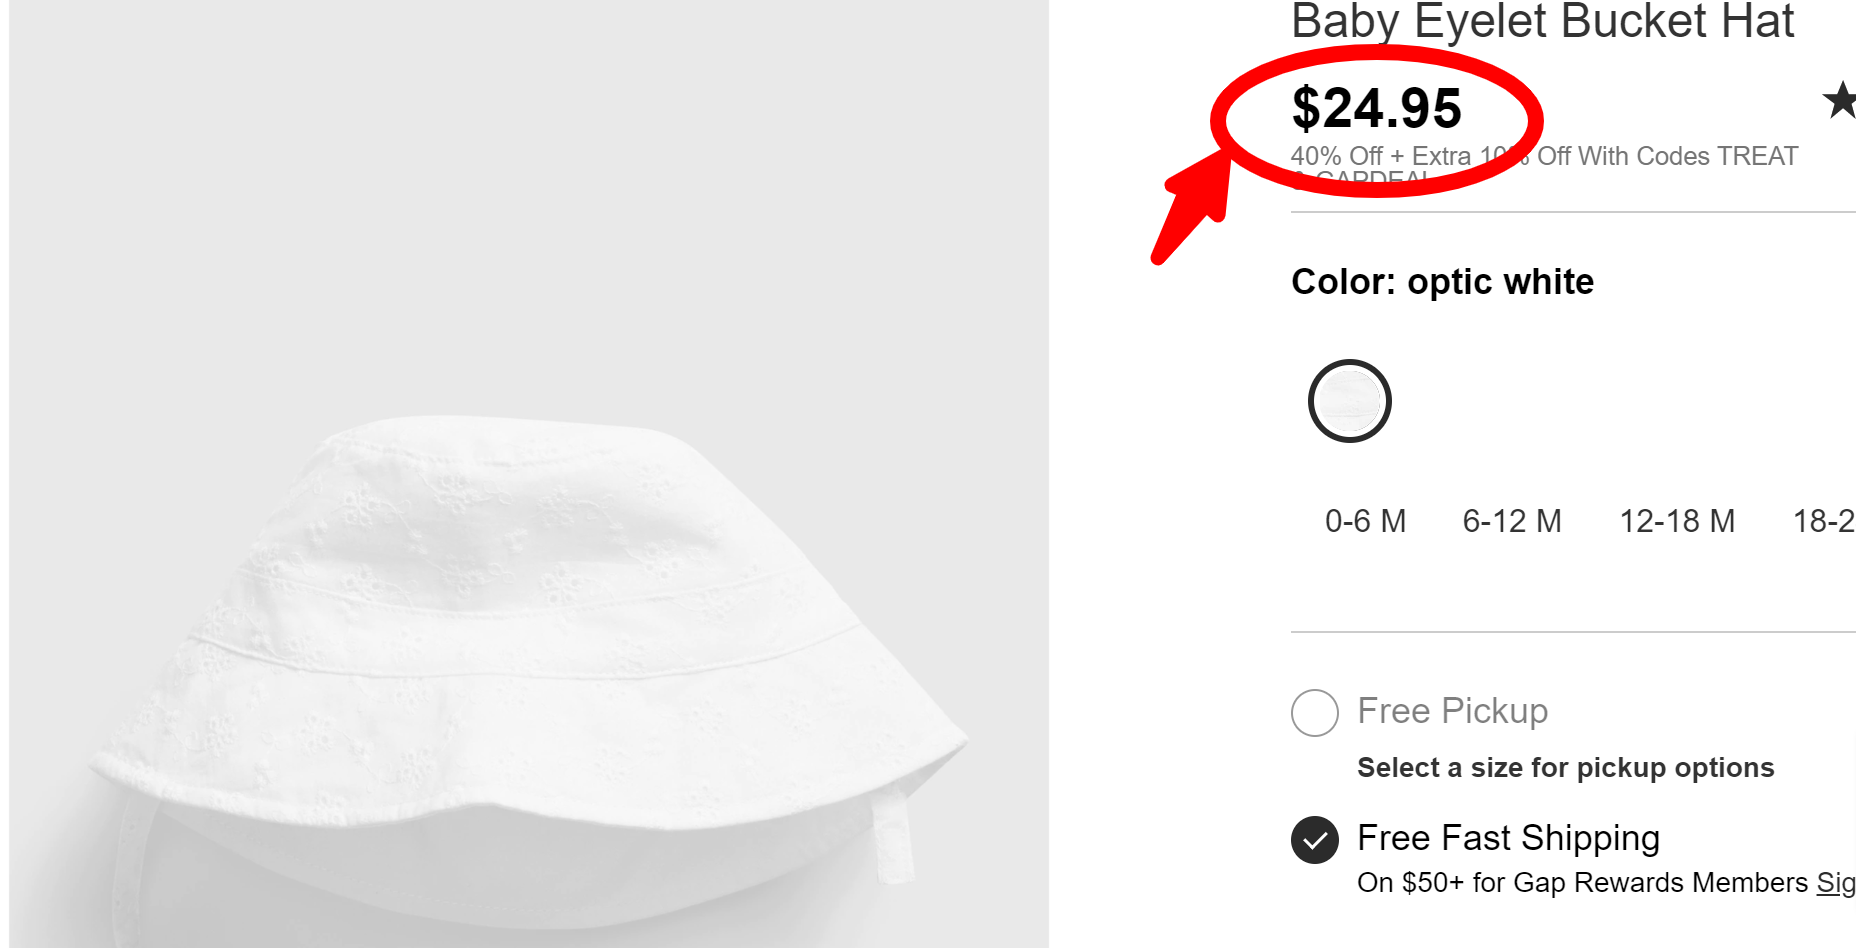The height and width of the screenshot is (948, 1856).
Task: Pick the 12-18 M size
Action: [x=1676, y=521]
